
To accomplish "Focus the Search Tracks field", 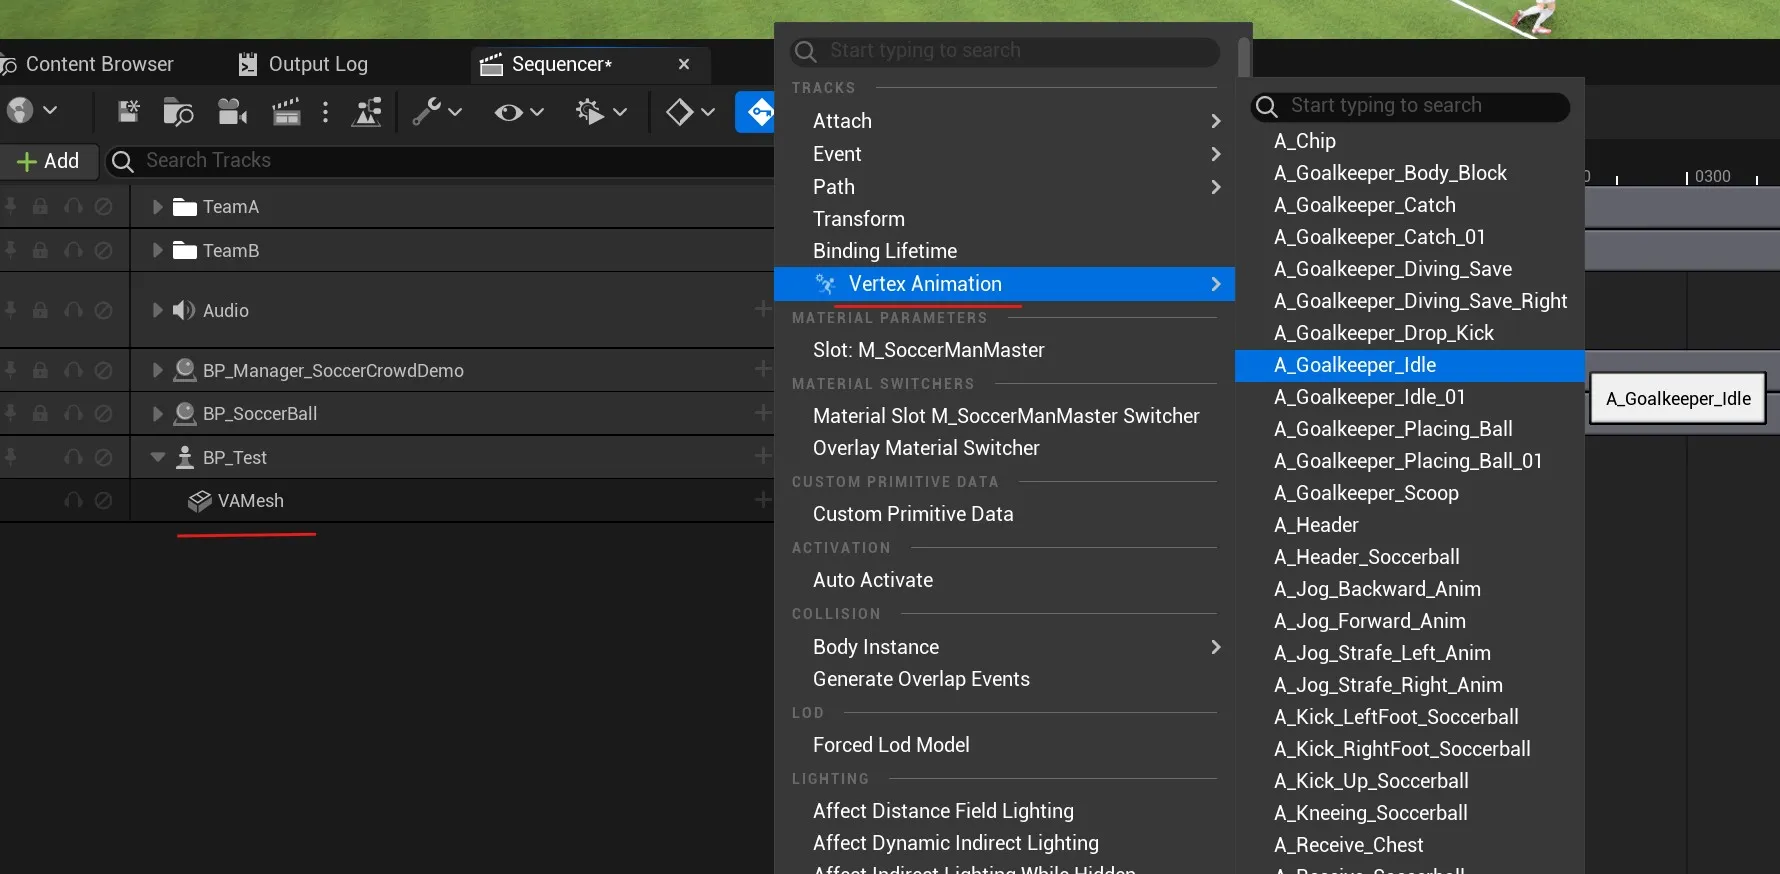I will click(x=440, y=161).
